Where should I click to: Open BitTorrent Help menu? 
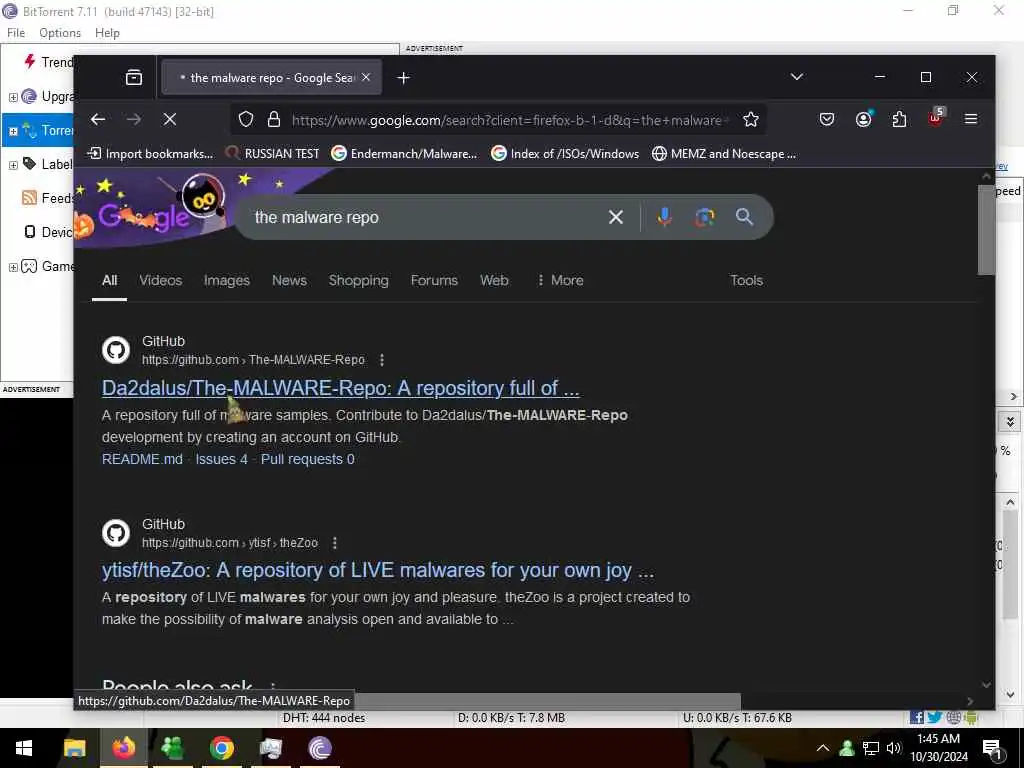[107, 33]
